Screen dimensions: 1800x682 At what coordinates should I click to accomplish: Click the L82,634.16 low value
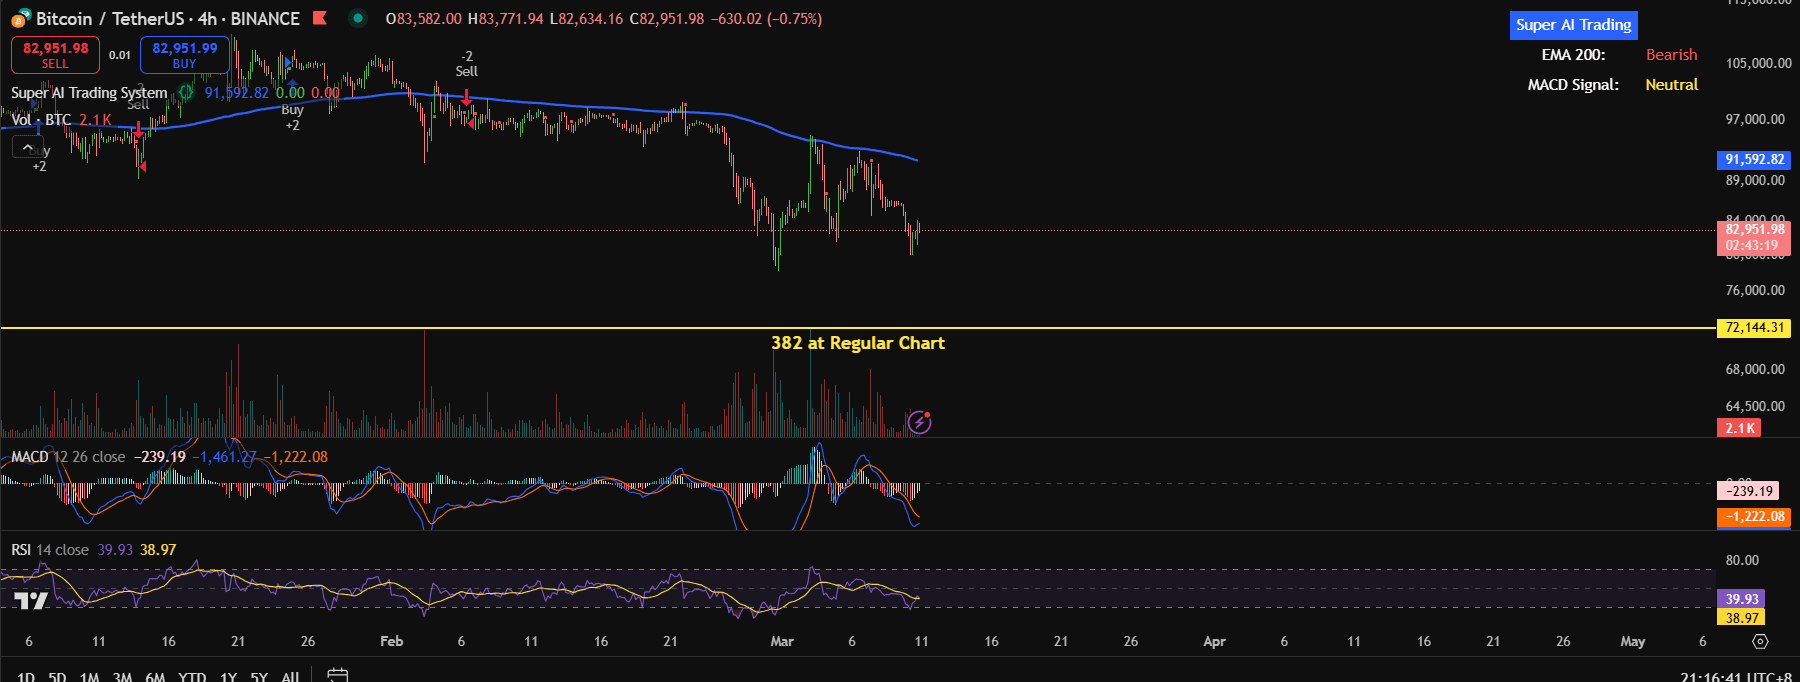click(587, 19)
